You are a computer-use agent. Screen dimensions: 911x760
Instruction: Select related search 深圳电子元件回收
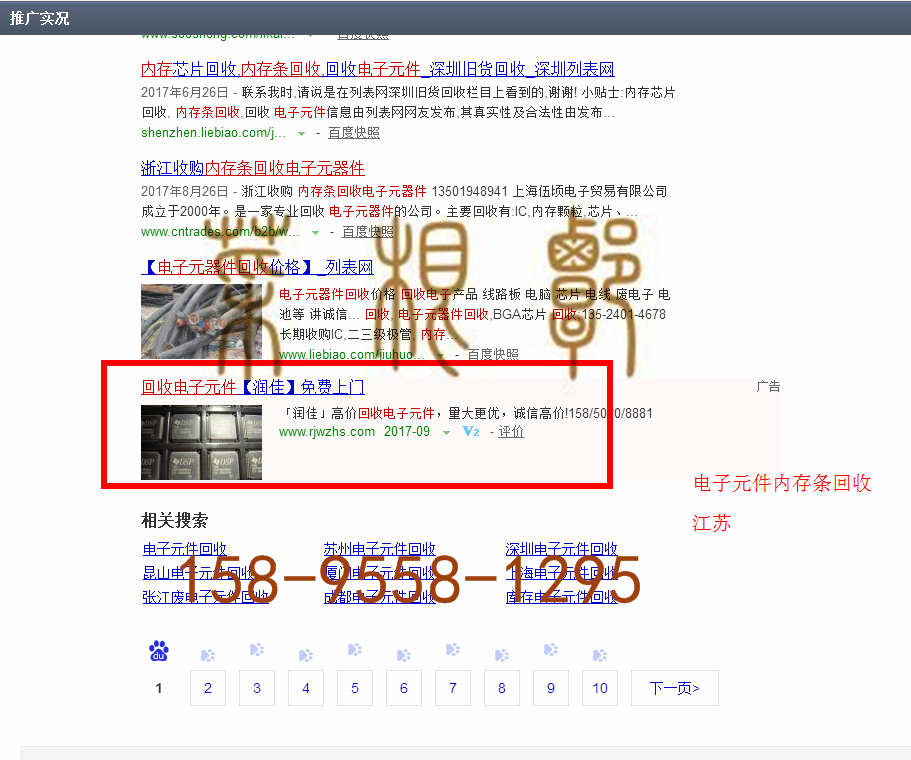561,549
